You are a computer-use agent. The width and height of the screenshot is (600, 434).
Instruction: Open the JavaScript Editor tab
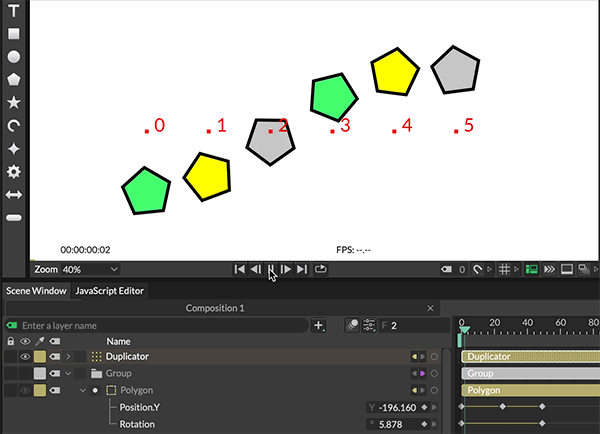(109, 291)
